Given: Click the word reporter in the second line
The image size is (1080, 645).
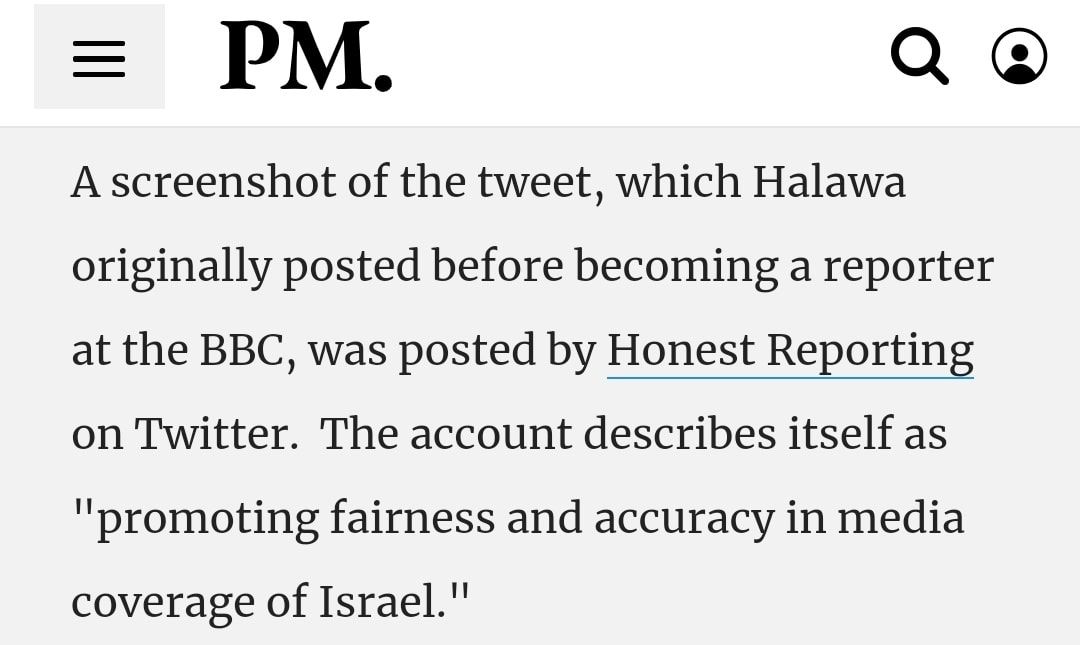Looking at the screenshot, I should pos(908,267).
